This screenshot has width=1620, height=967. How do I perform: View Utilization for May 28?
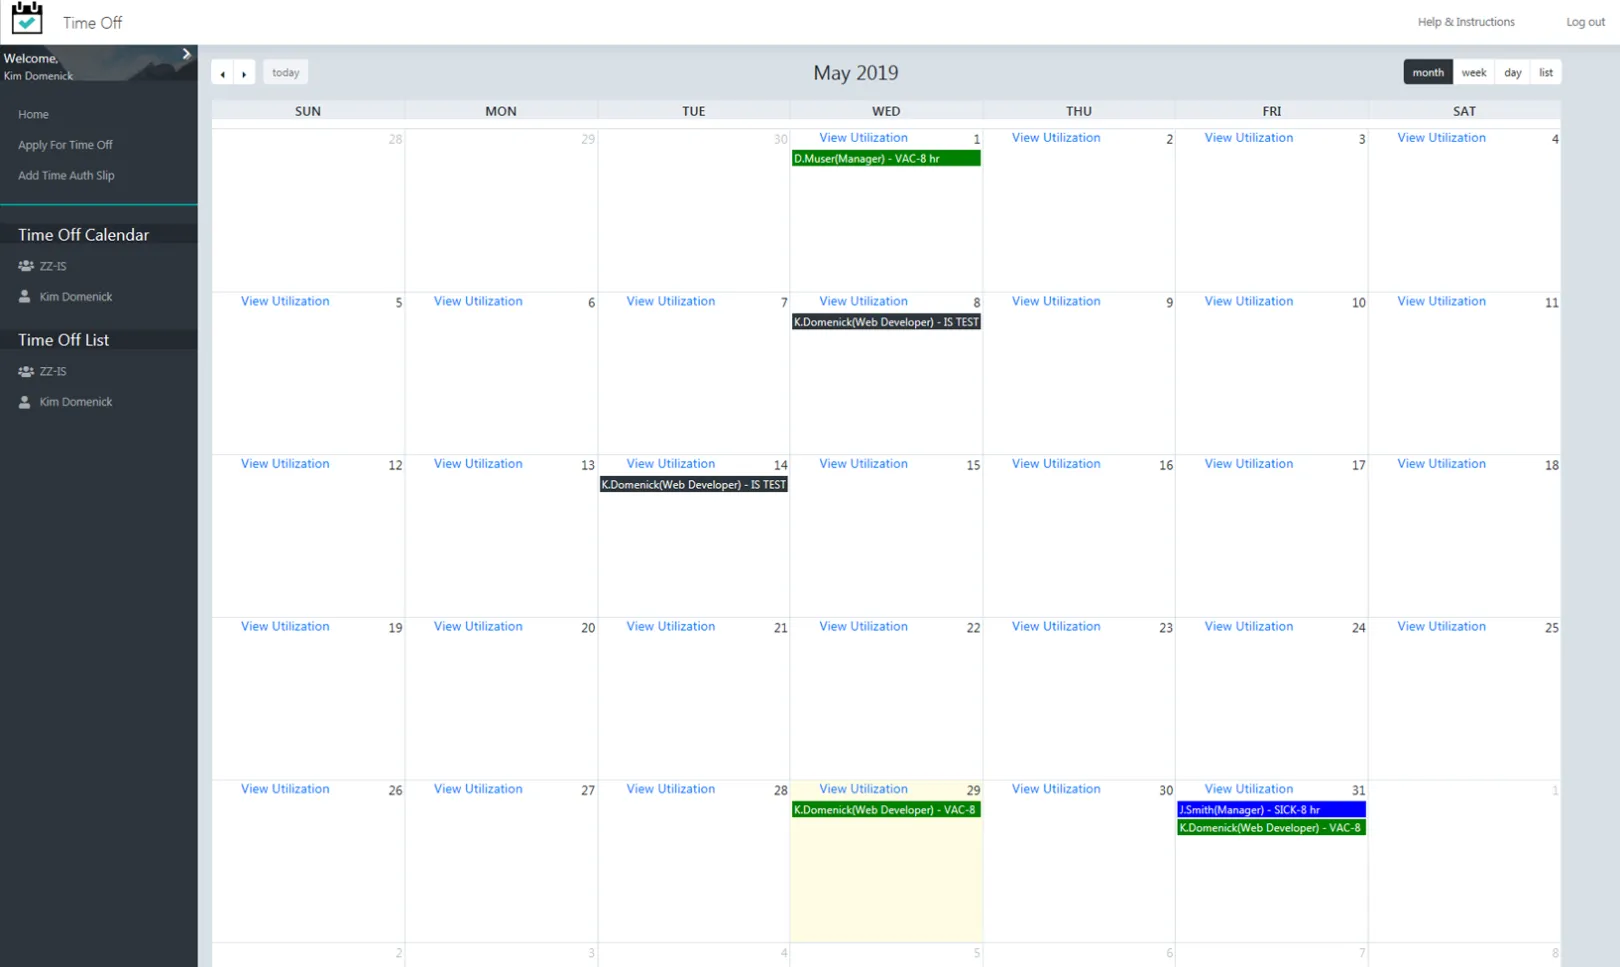pos(671,789)
